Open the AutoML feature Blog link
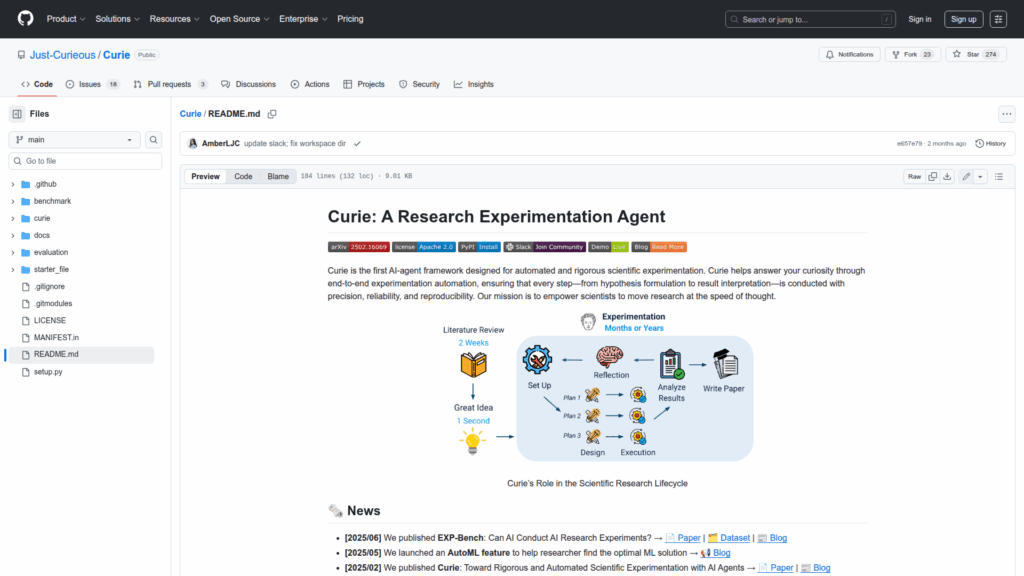Screen dimensions: 1024x576 tap(716, 552)
